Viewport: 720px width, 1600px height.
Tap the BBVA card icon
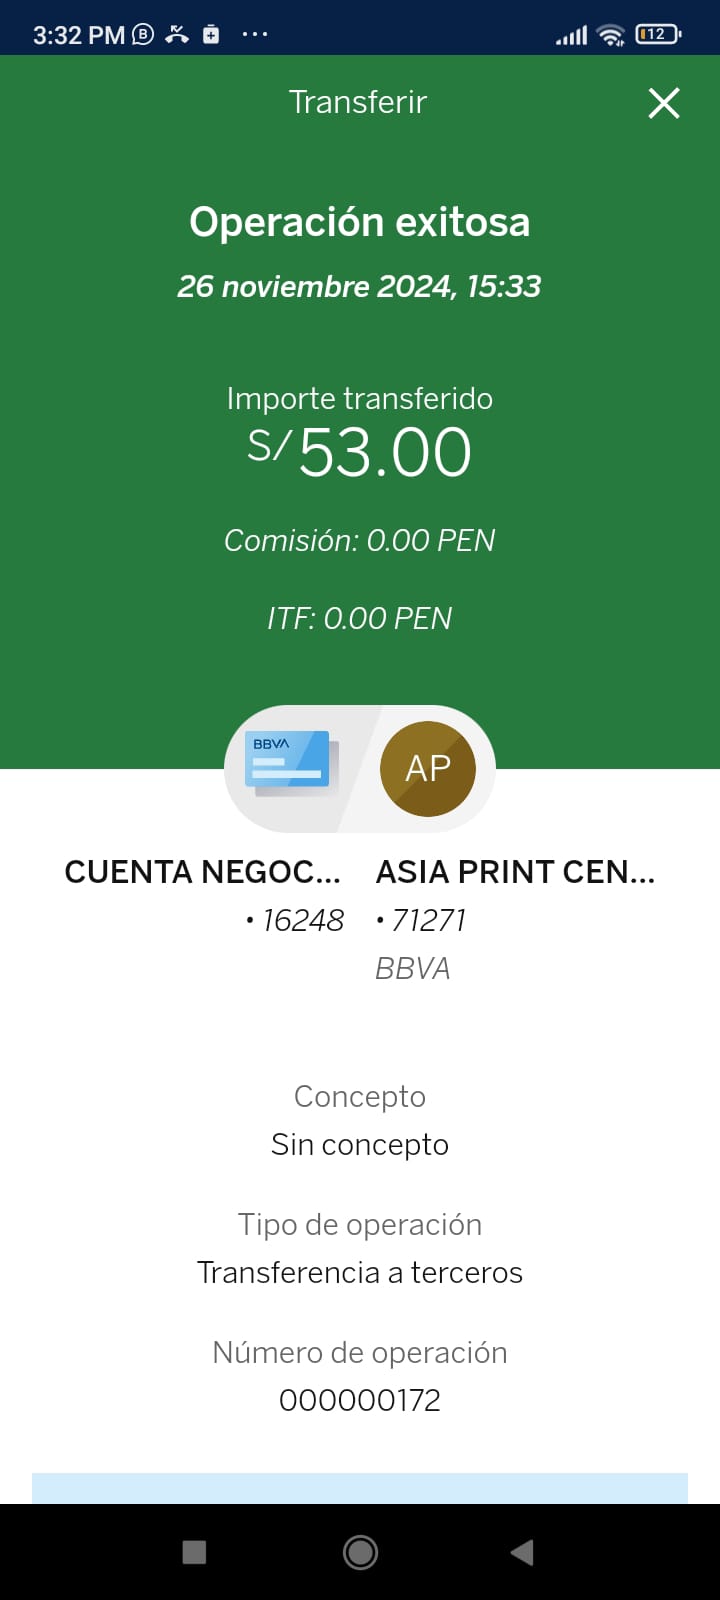(292, 765)
